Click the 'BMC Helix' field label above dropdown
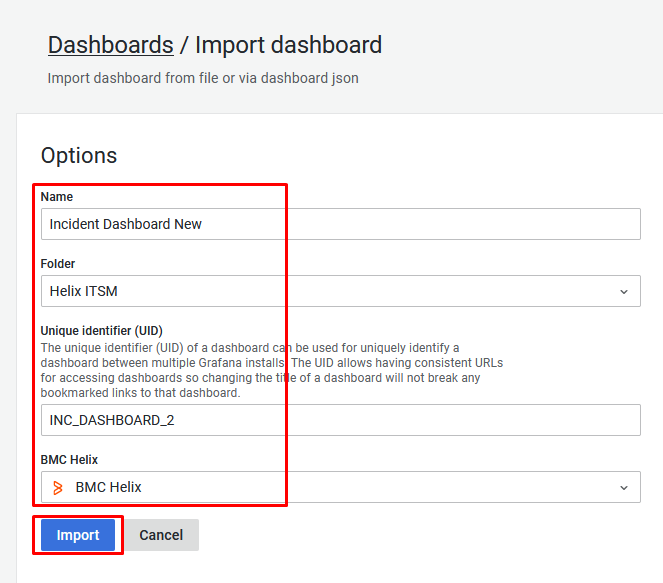 tap(69, 460)
